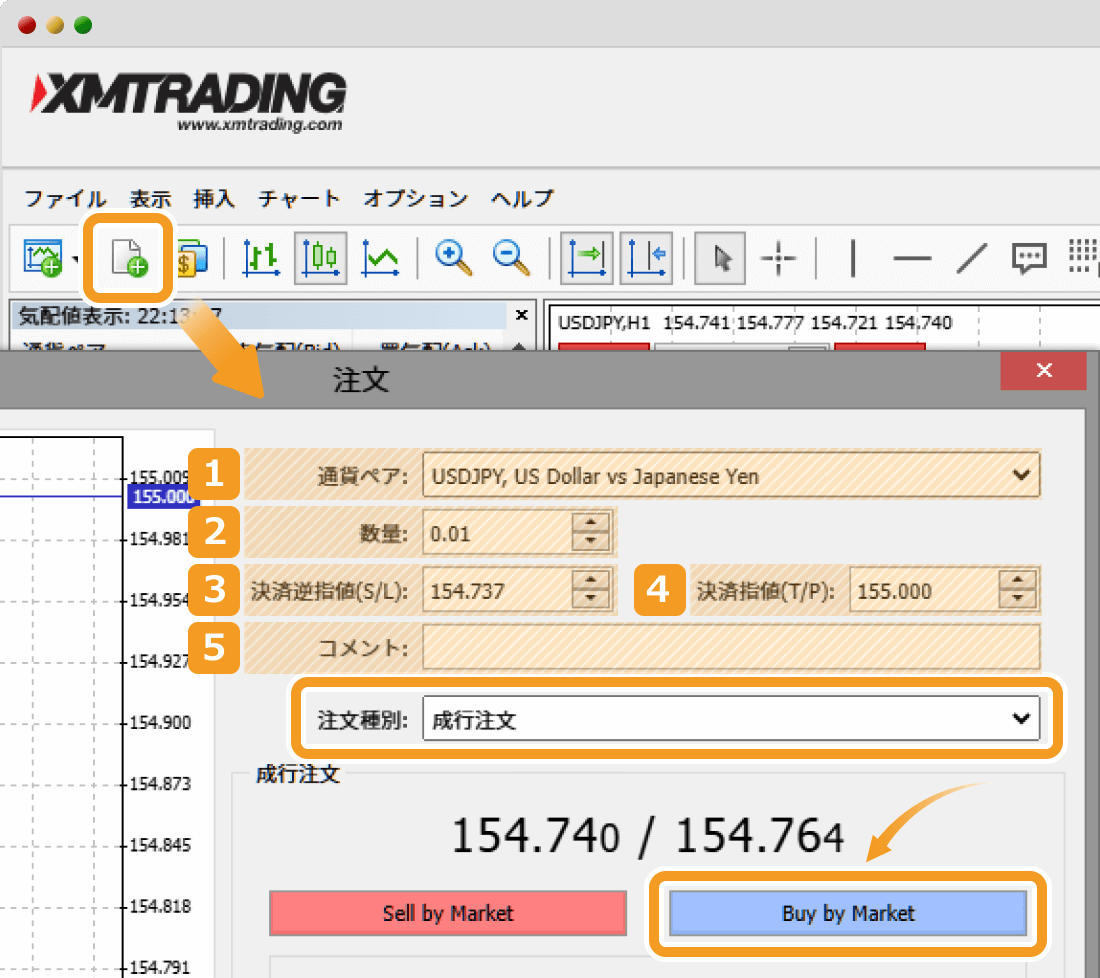Open the 表示 menu
This screenshot has height=978, width=1100.
click(x=150, y=199)
